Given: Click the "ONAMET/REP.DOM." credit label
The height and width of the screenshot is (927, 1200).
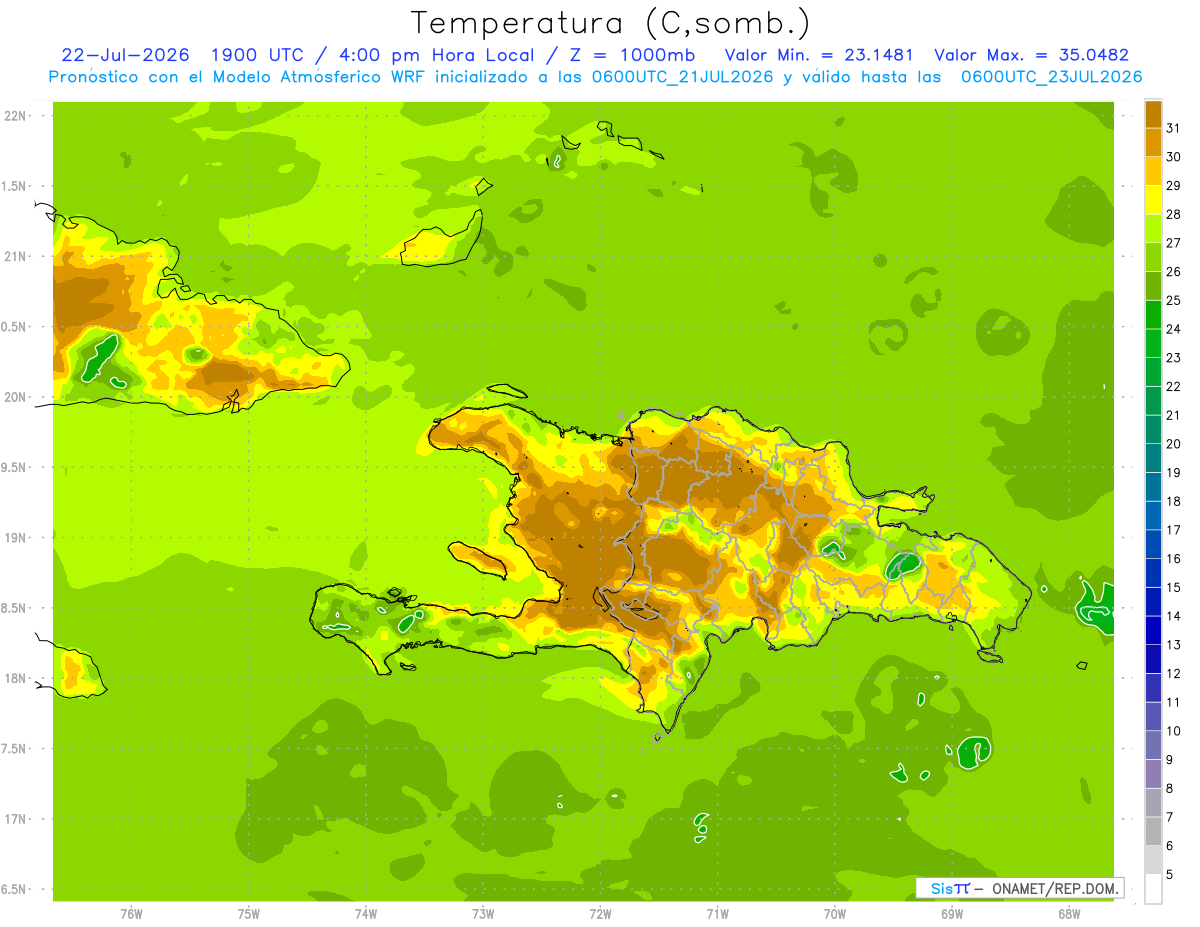Looking at the screenshot, I should pyautogui.click(x=1054, y=888).
